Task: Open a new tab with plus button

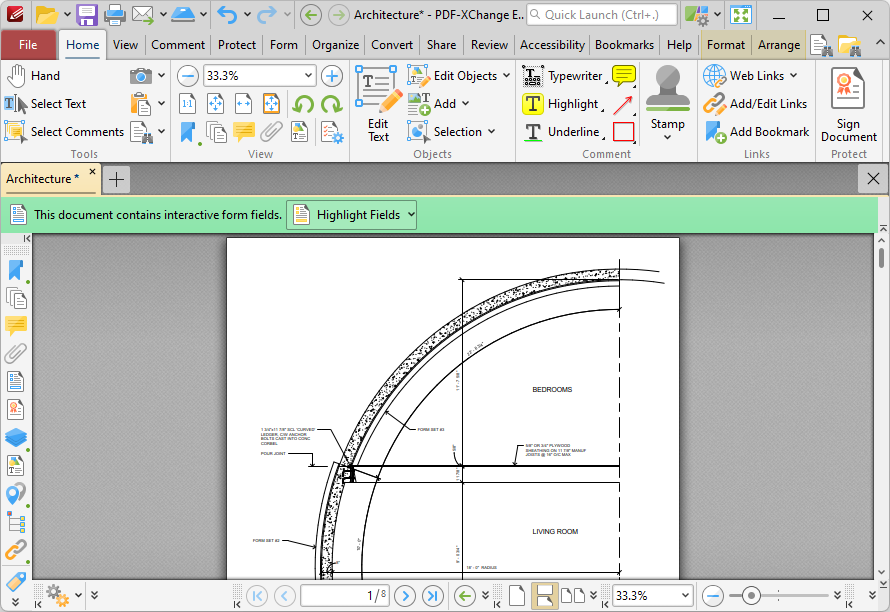Action: pyautogui.click(x=116, y=180)
